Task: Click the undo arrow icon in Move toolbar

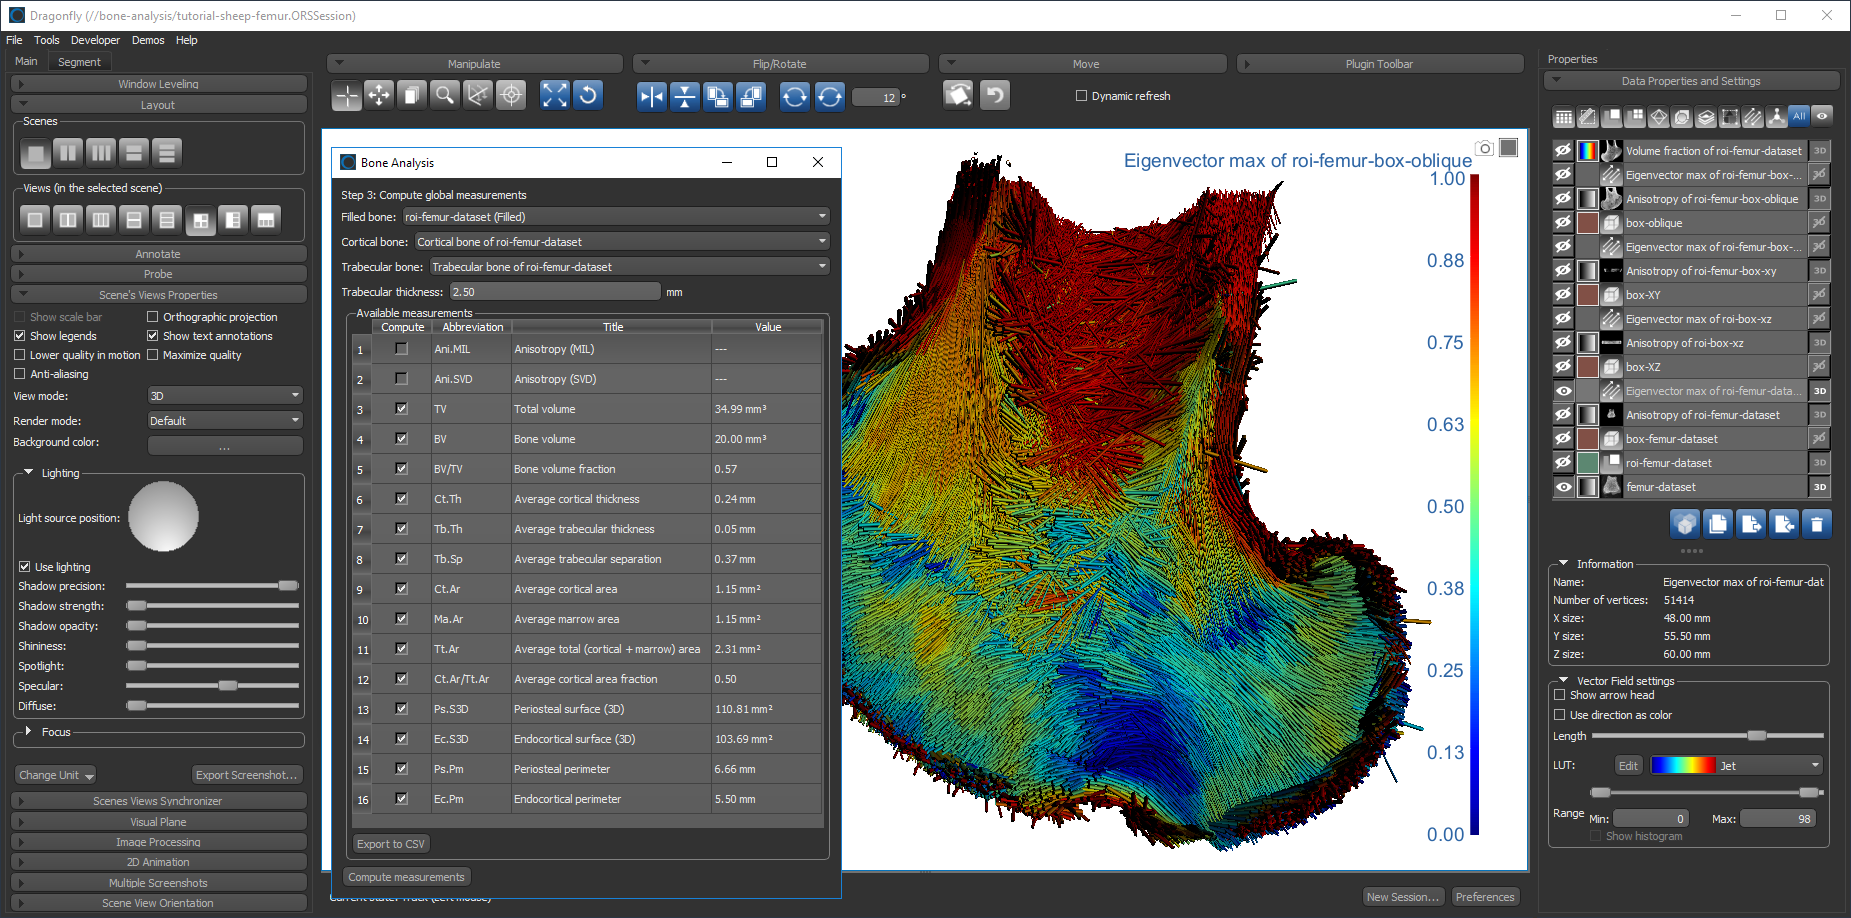Action: coord(994,95)
